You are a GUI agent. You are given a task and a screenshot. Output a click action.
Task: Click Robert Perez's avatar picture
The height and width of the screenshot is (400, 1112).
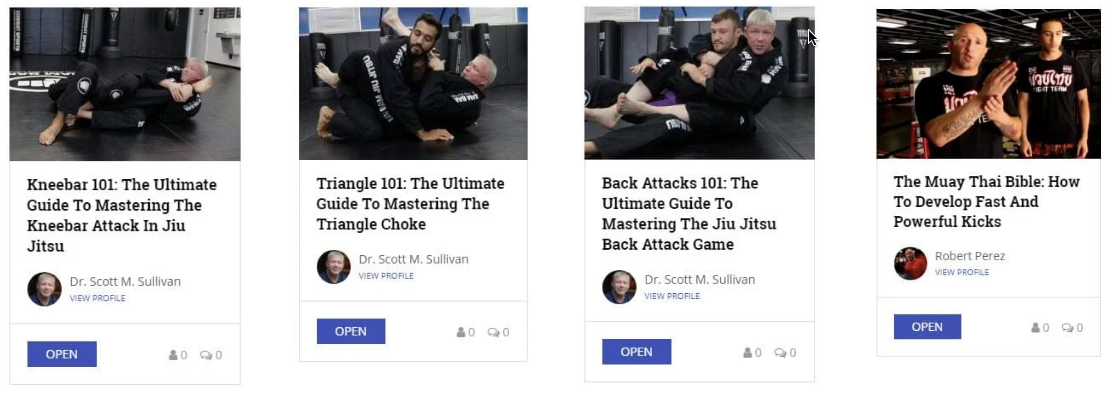click(911, 264)
